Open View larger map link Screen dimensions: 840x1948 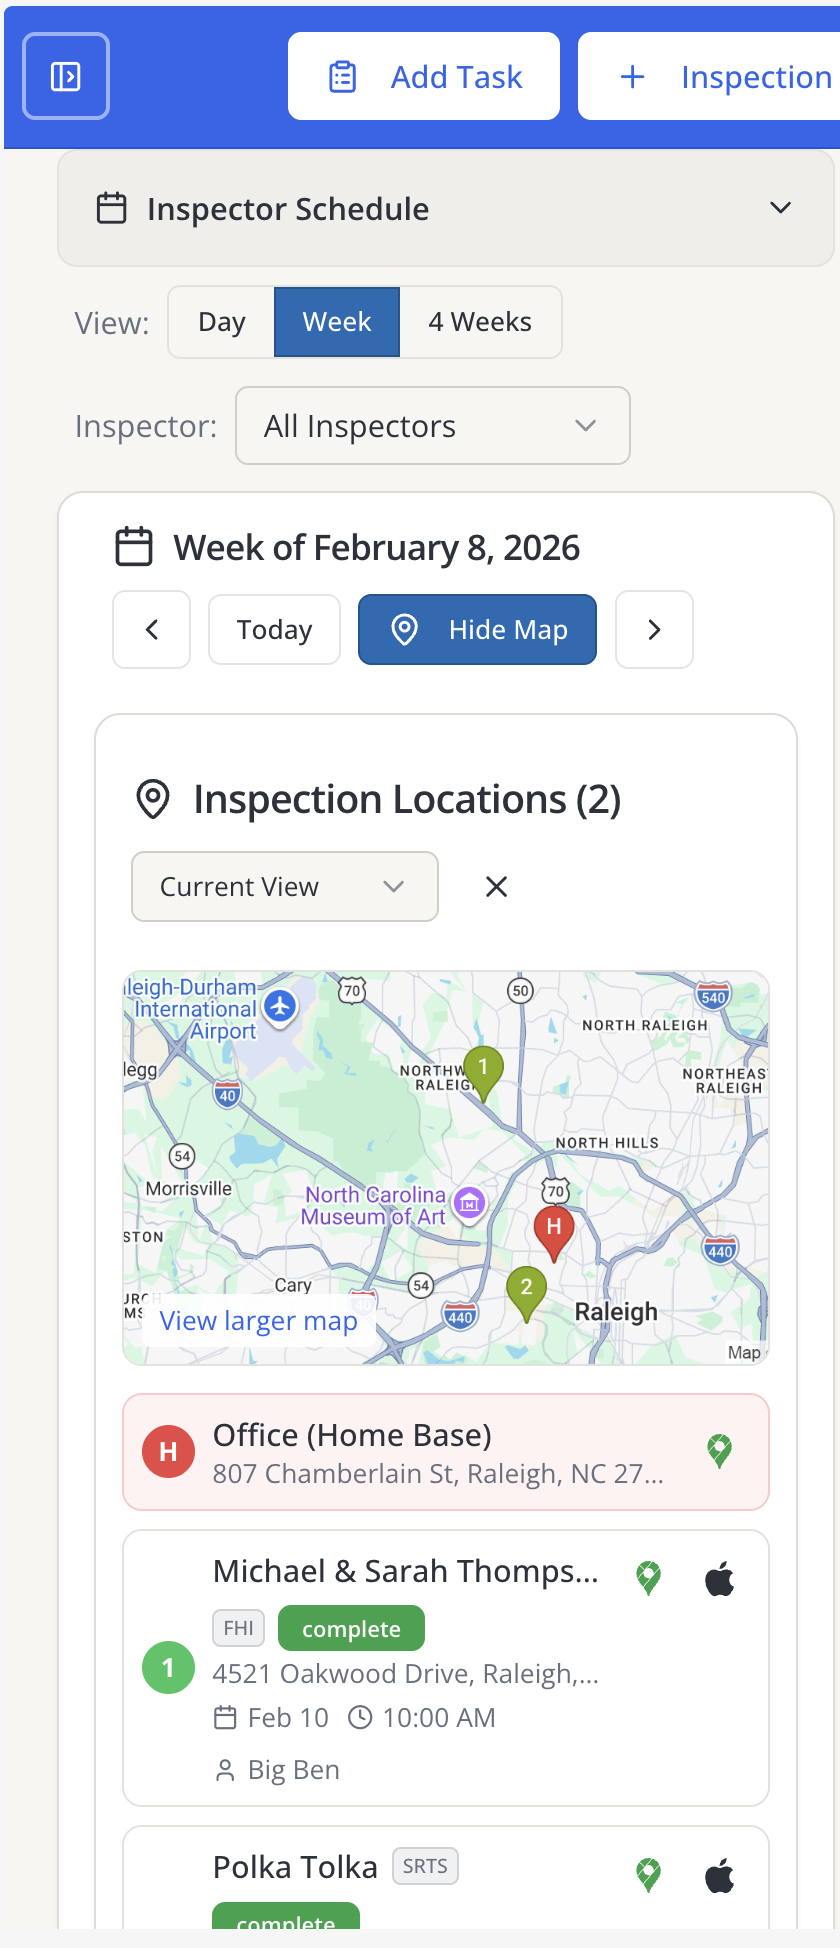[257, 1321]
